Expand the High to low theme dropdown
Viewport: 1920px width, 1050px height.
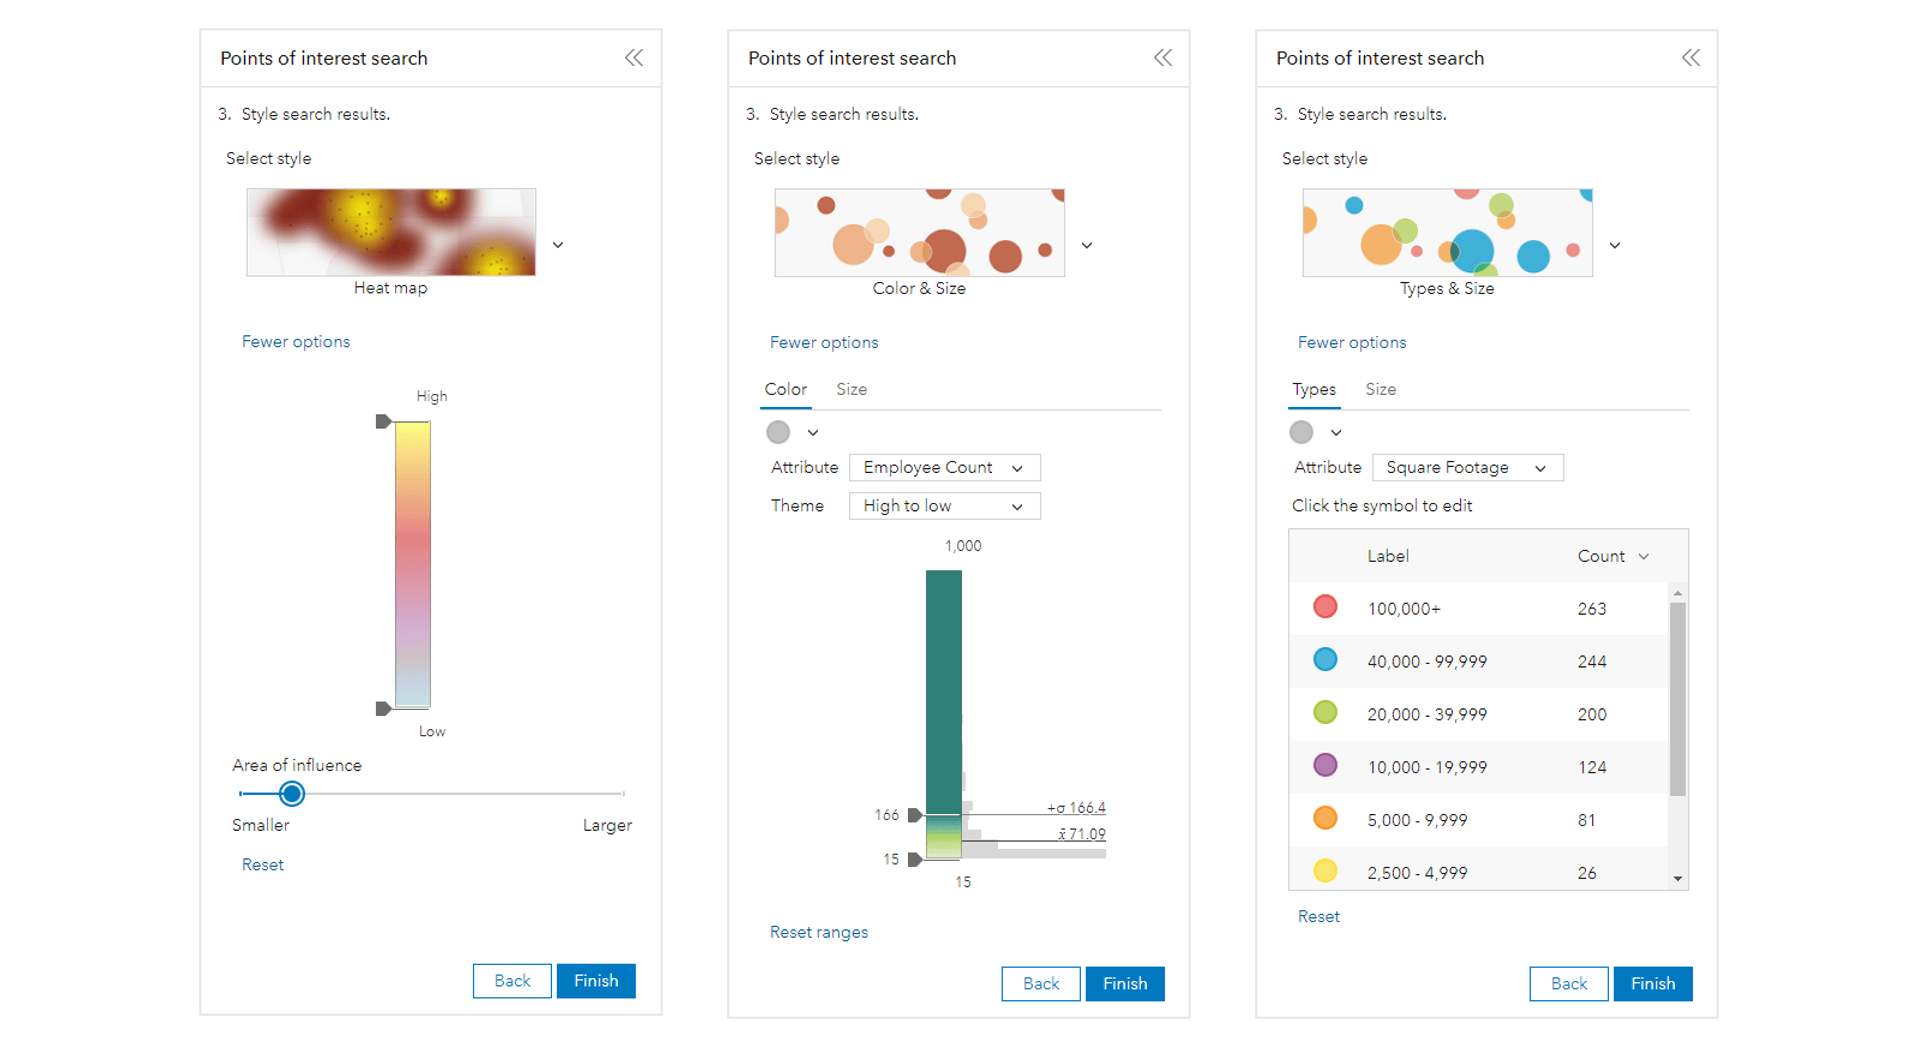[x=944, y=506]
